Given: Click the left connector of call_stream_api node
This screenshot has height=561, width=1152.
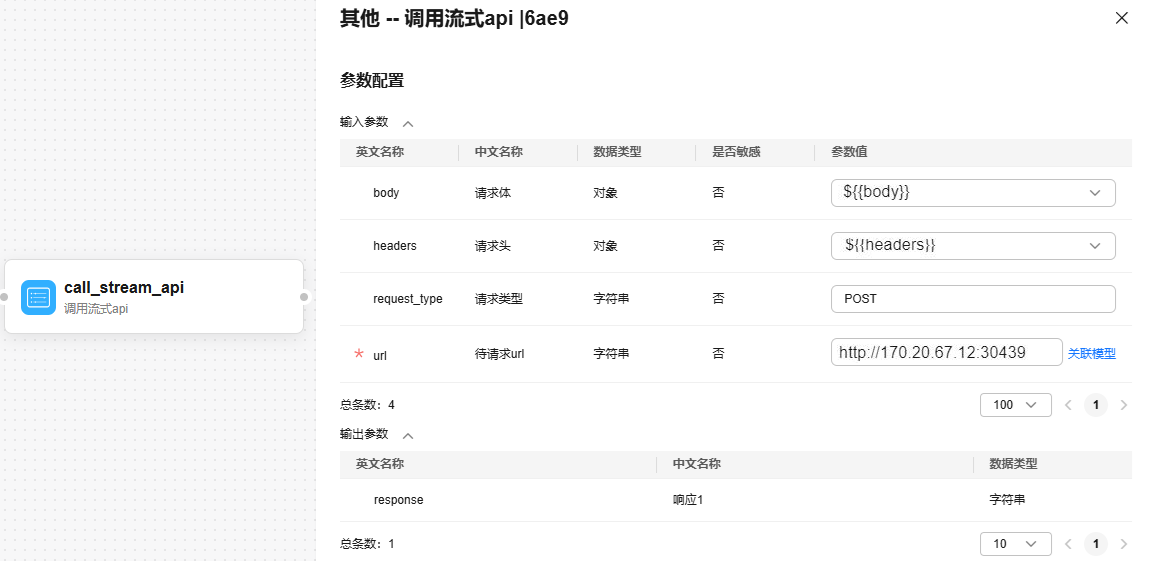Looking at the screenshot, I should 4,297.
